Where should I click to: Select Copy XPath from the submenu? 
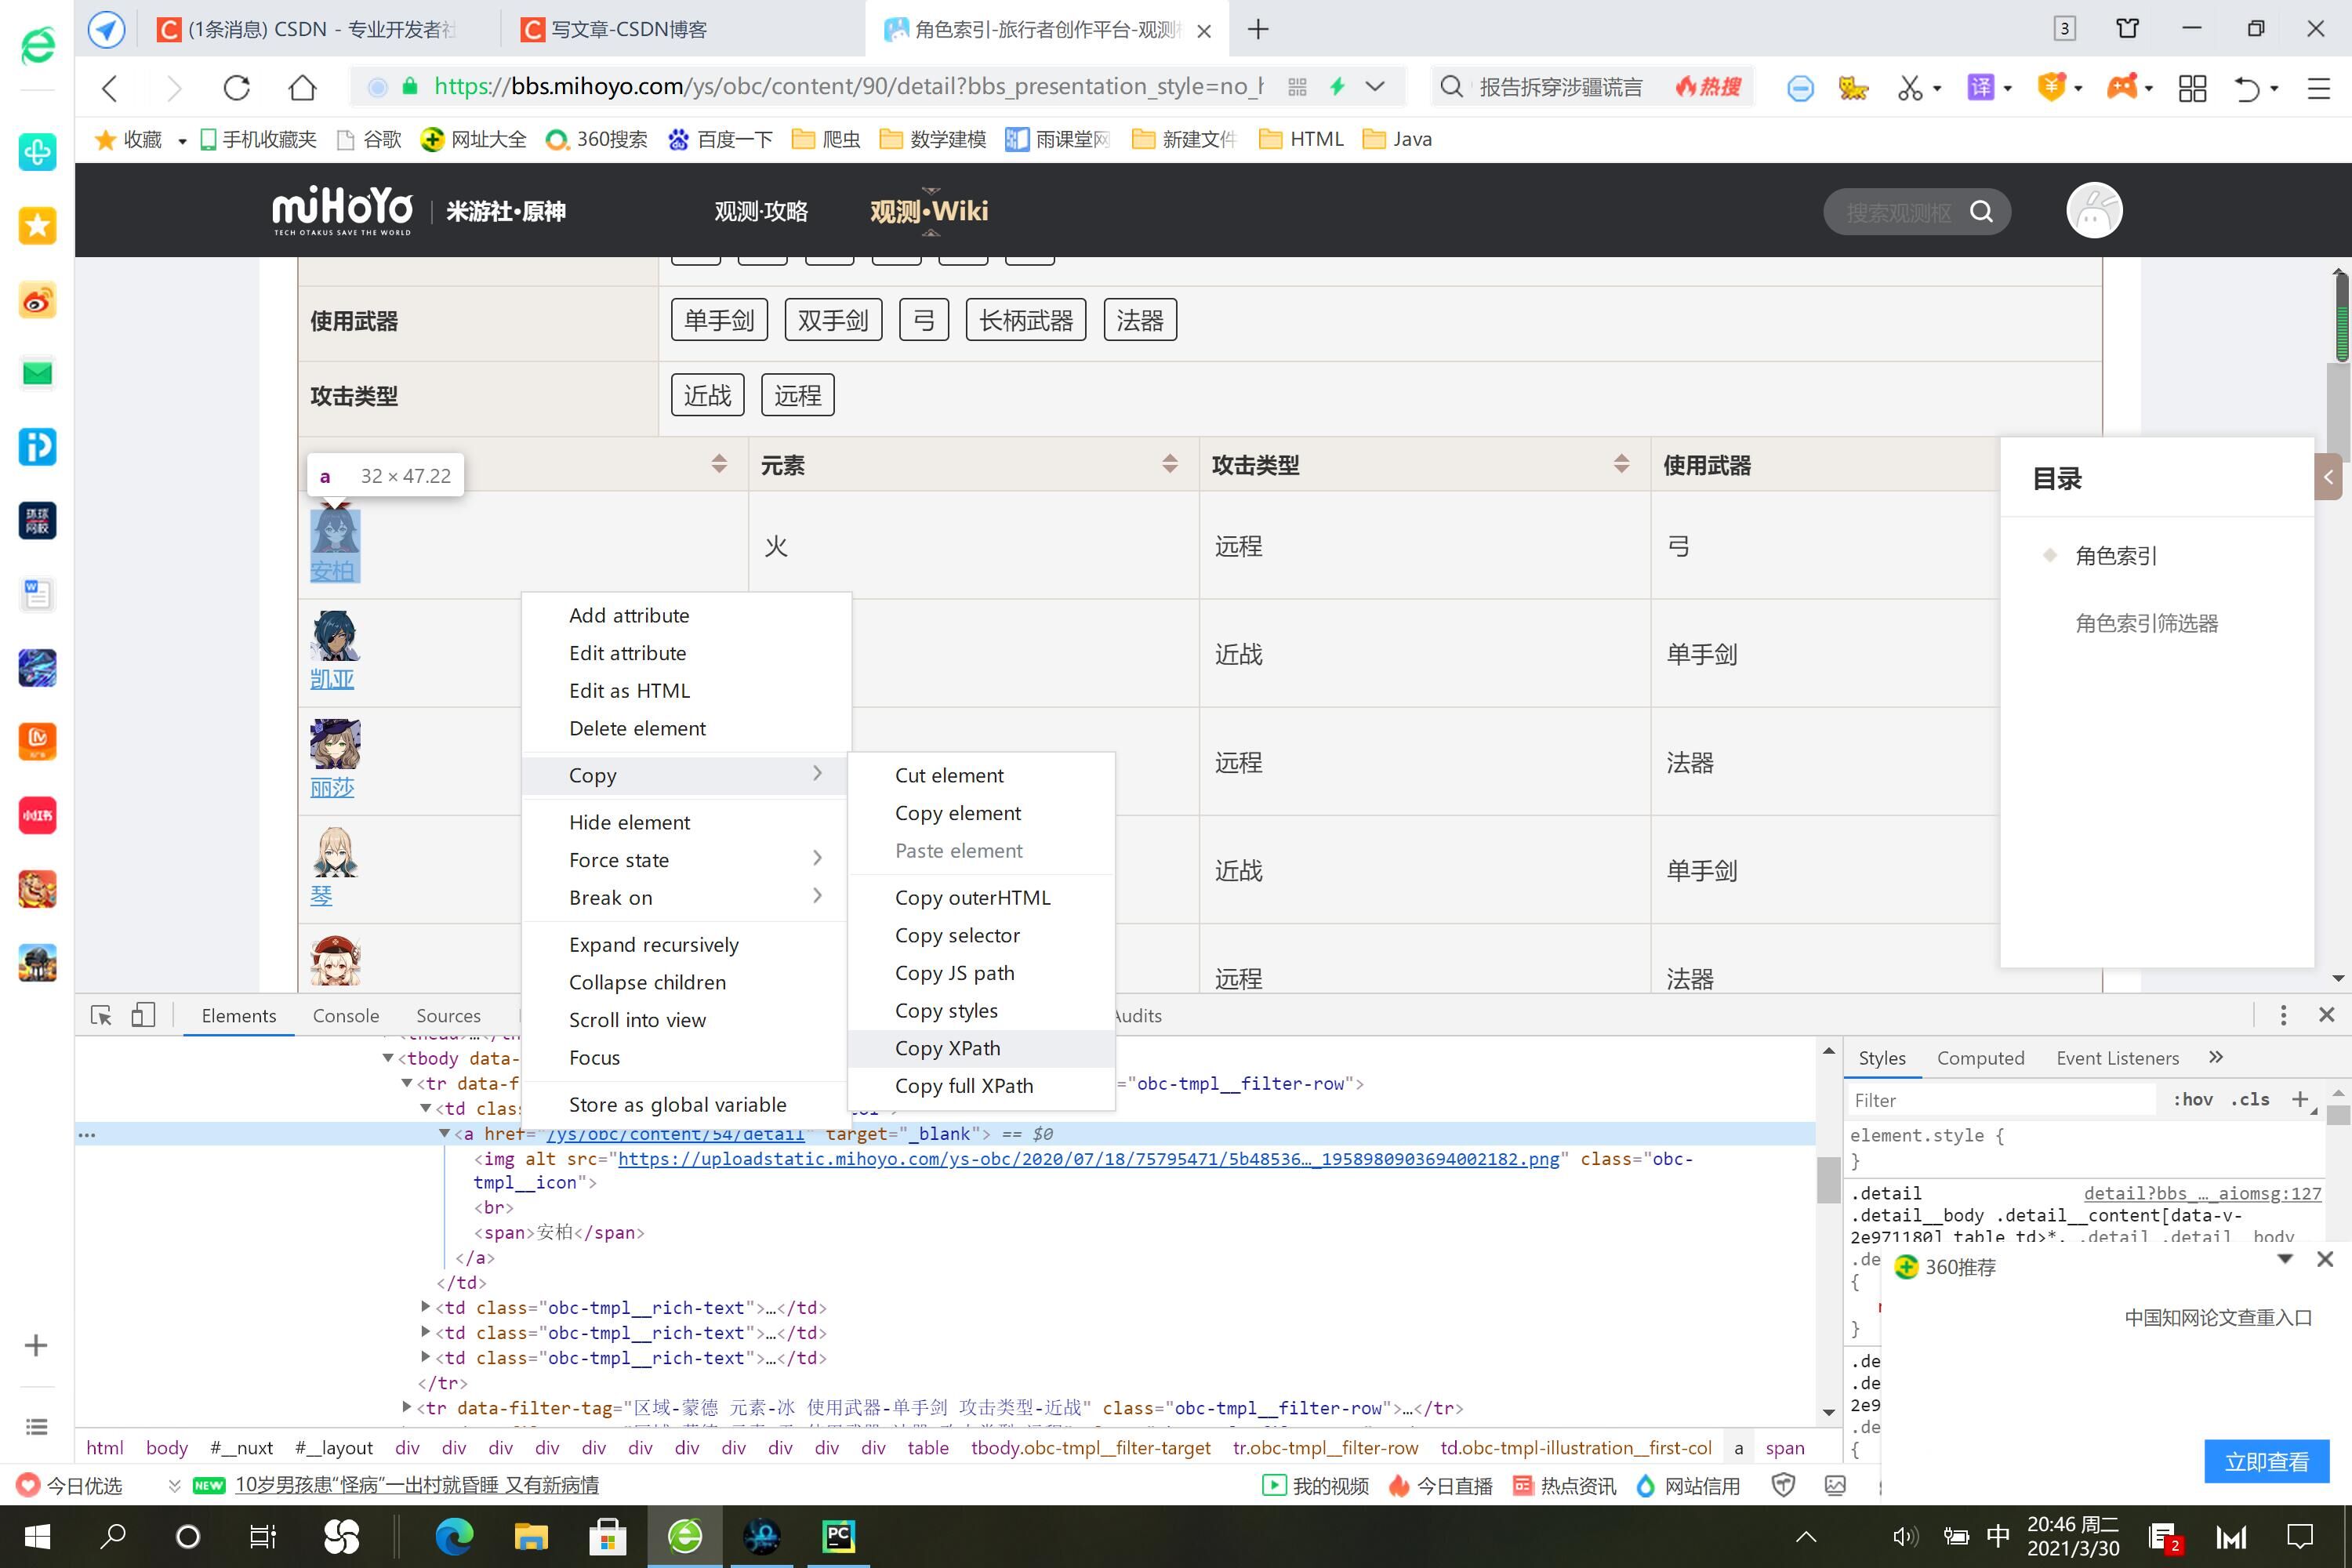coord(947,1048)
